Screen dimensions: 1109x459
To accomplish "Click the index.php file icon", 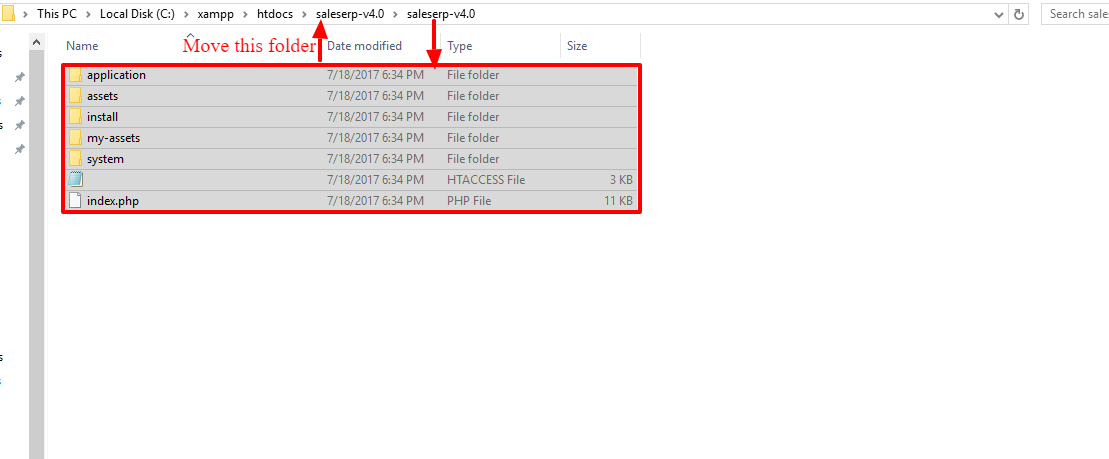I will coord(75,201).
